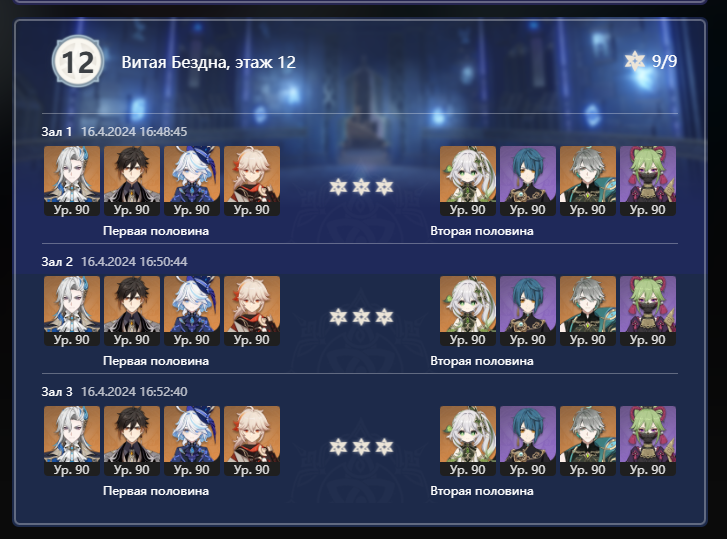Click the 9/9 star total icon
Viewport: 727px width, 539px height.
635,61
